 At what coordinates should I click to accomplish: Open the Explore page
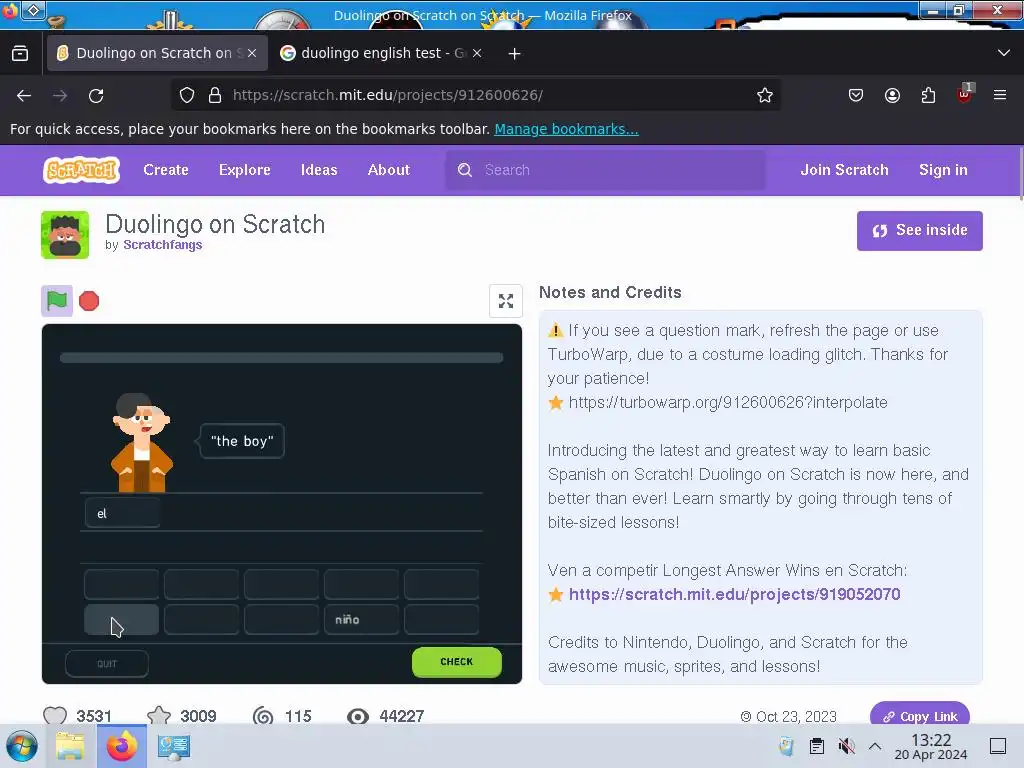coord(244,170)
